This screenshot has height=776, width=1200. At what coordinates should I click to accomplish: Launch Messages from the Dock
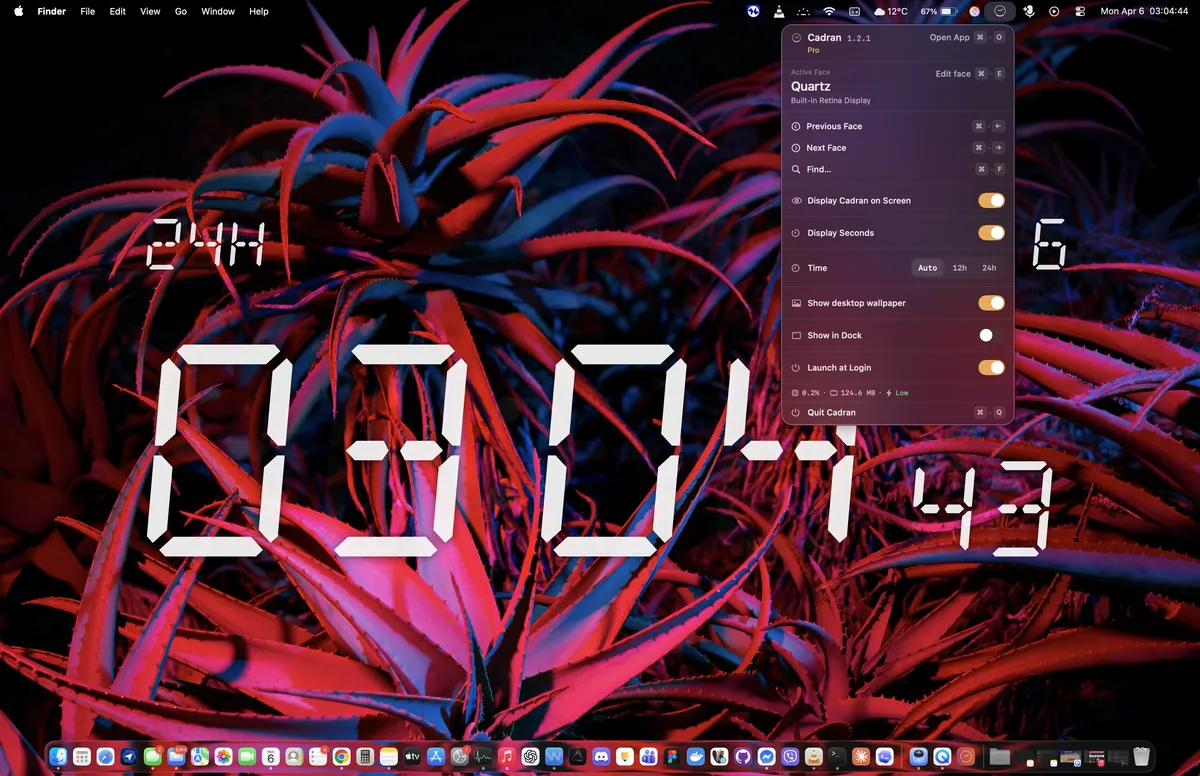[x=153, y=757]
